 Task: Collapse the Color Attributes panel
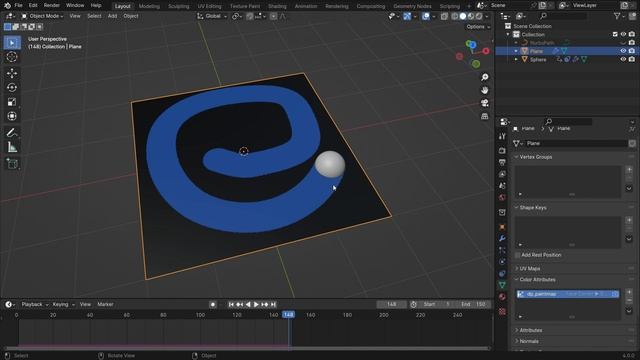[x=537, y=280]
